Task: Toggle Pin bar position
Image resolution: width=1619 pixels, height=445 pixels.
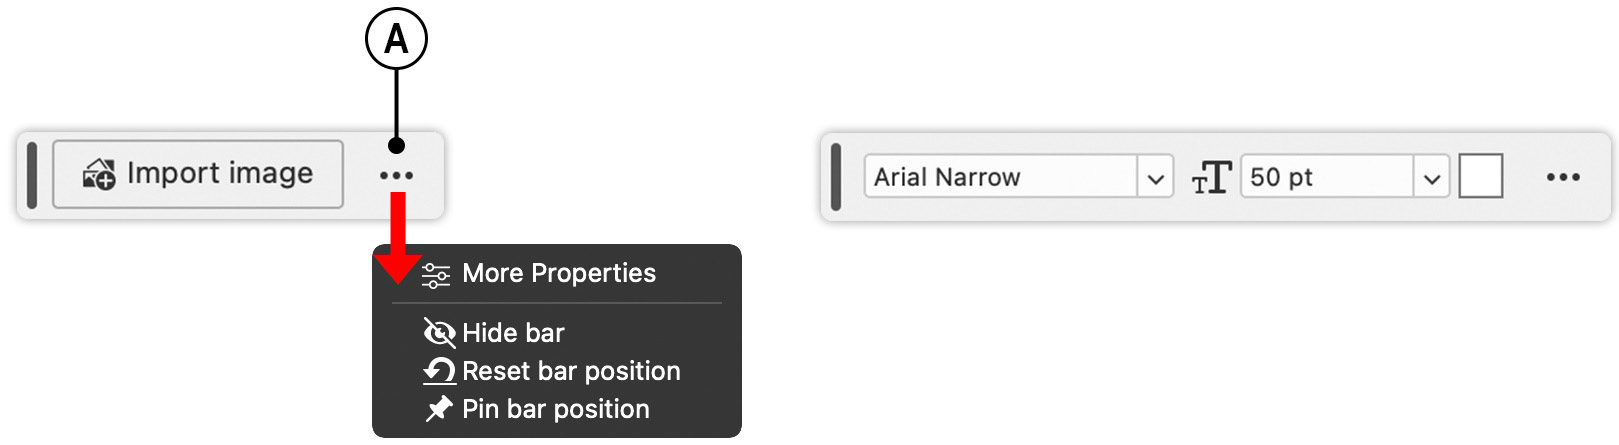Action: 556,409
